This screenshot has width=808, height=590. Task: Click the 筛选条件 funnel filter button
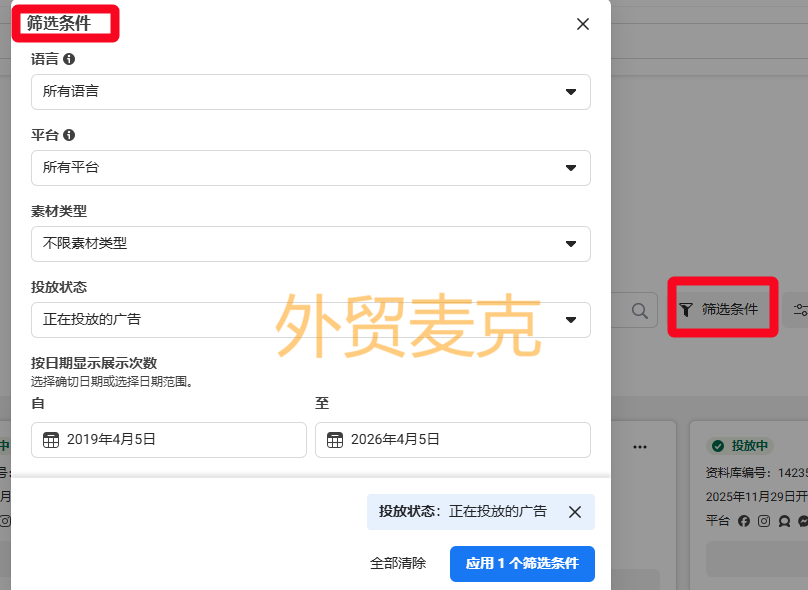[719, 310]
